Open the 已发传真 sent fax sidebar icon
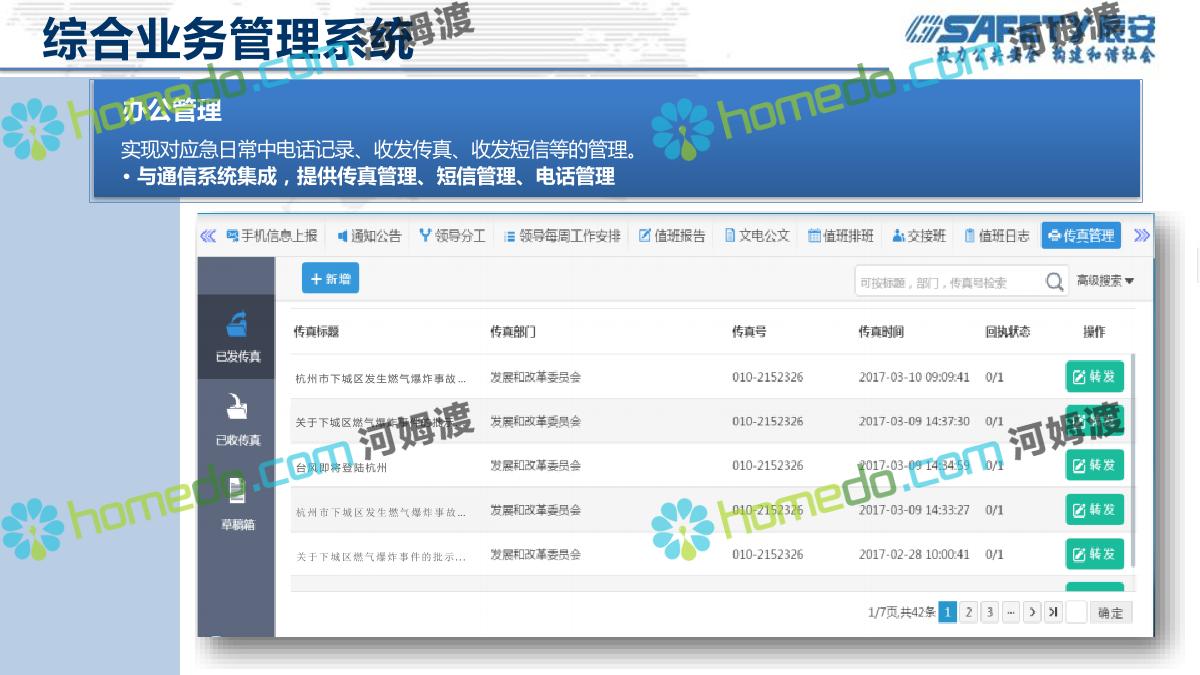The height and width of the screenshot is (675, 1200). tap(237, 336)
